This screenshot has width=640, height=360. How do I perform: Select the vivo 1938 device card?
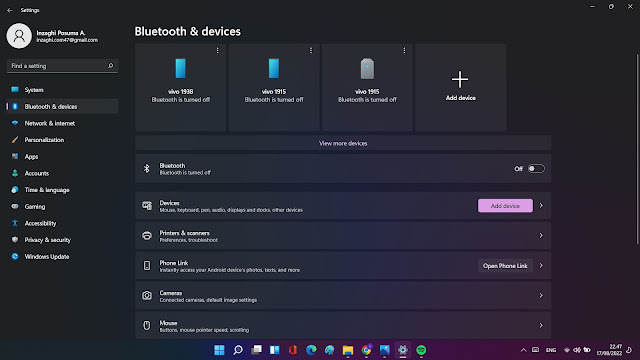tap(181, 87)
